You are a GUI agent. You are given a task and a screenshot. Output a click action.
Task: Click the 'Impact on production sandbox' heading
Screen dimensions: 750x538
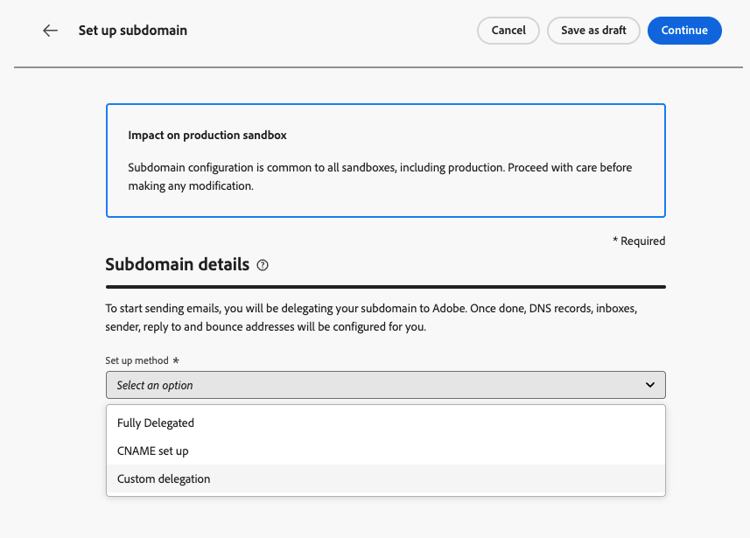coord(208,135)
